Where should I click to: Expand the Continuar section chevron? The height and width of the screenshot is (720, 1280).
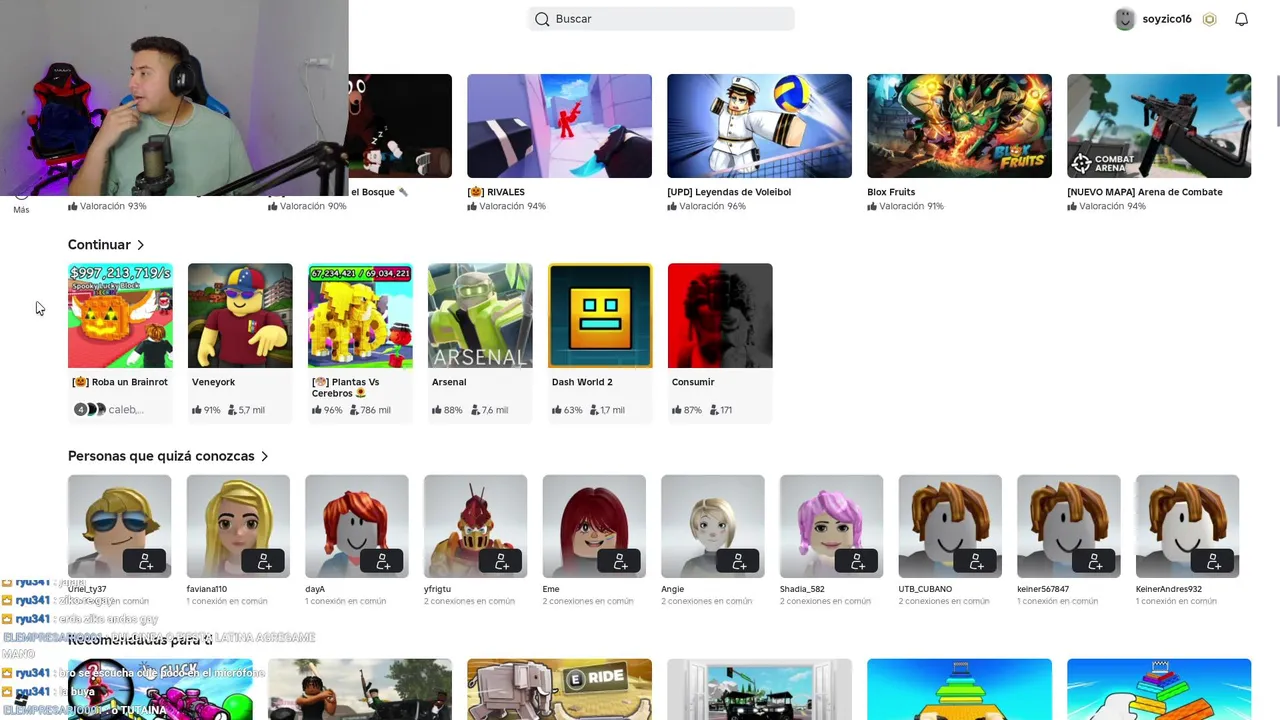point(141,245)
